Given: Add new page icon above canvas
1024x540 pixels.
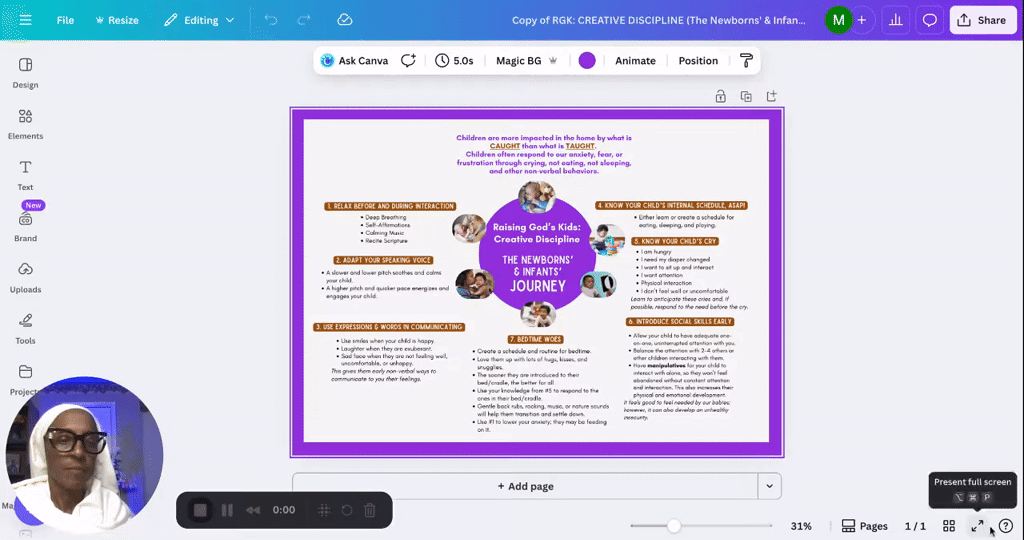Looking at the screenshot, I should [771, 97].
